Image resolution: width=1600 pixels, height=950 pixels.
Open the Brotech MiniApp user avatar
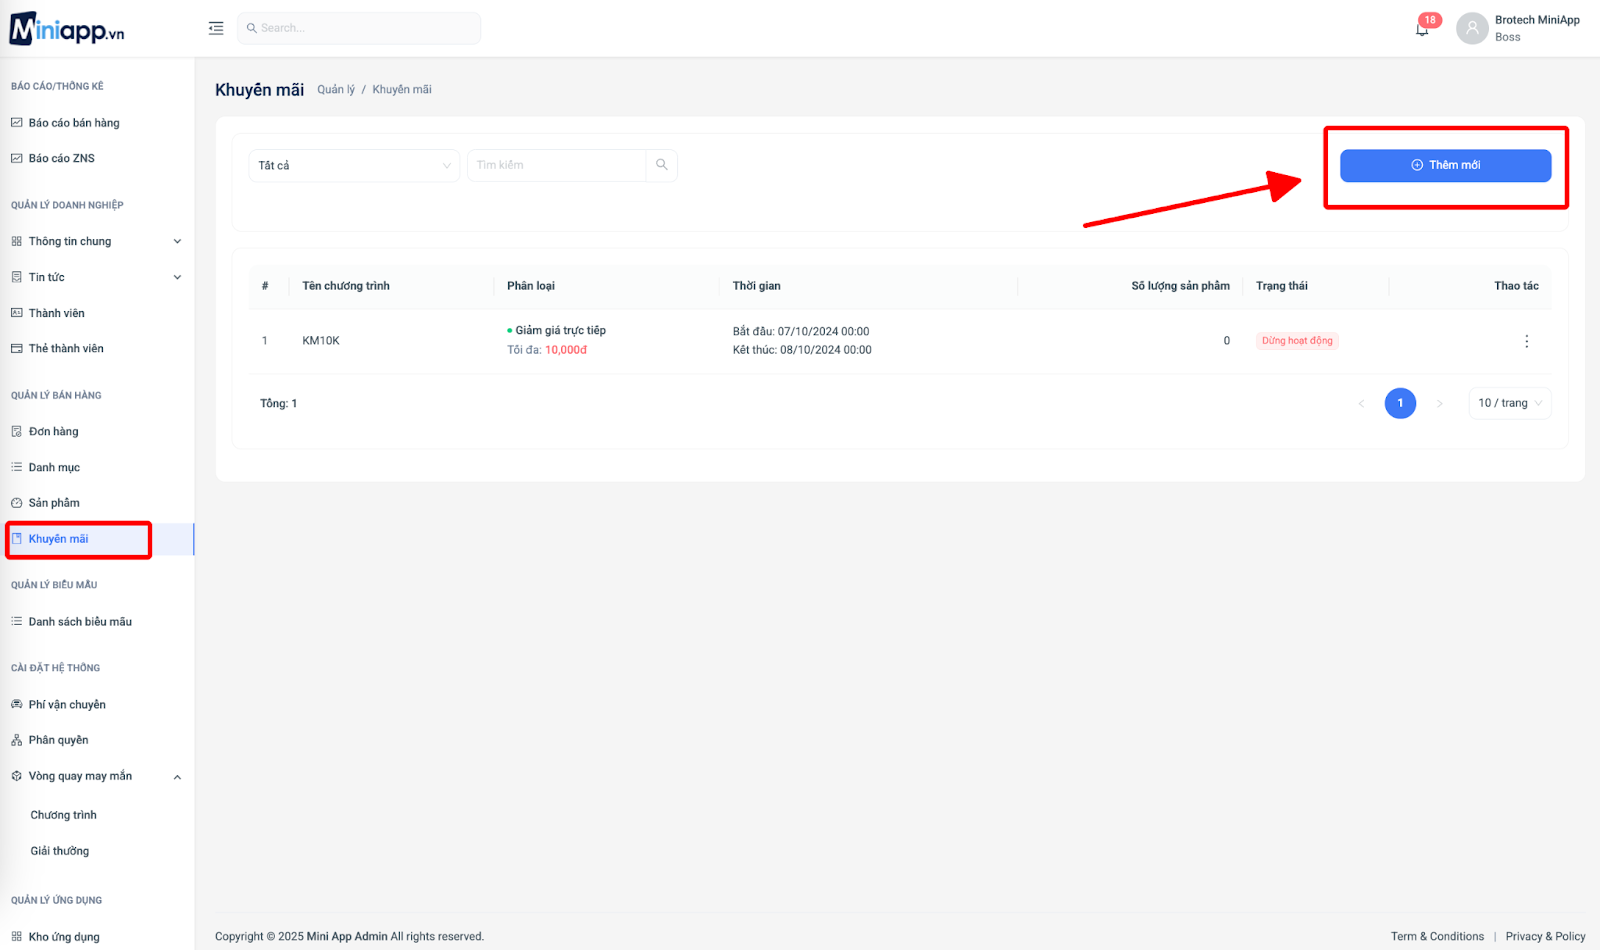1472,28
